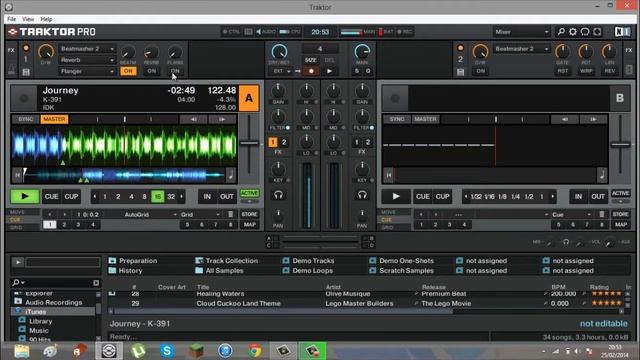640x360 pixels.
Task: Click Deck A CUP button
Action: (x=71, y=196)
